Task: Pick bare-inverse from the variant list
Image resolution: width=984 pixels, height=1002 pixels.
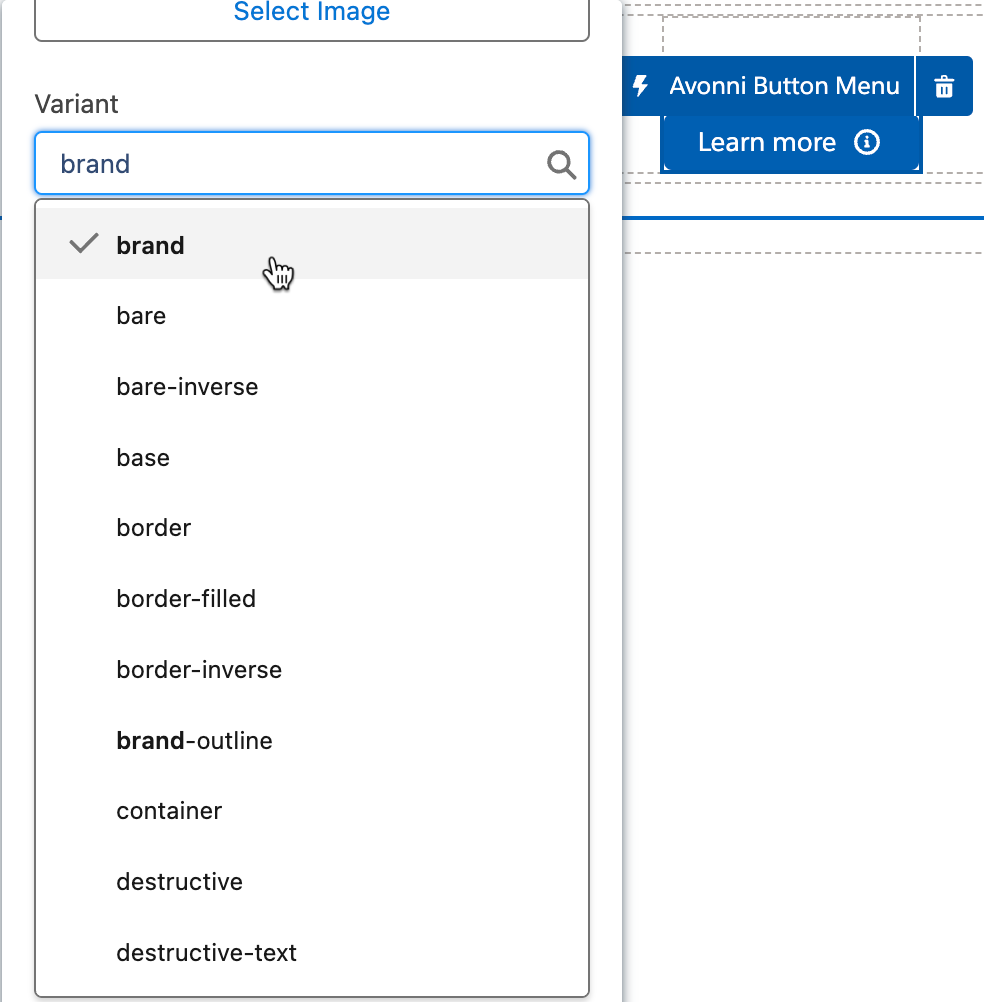Action: [x=187, y=387]
